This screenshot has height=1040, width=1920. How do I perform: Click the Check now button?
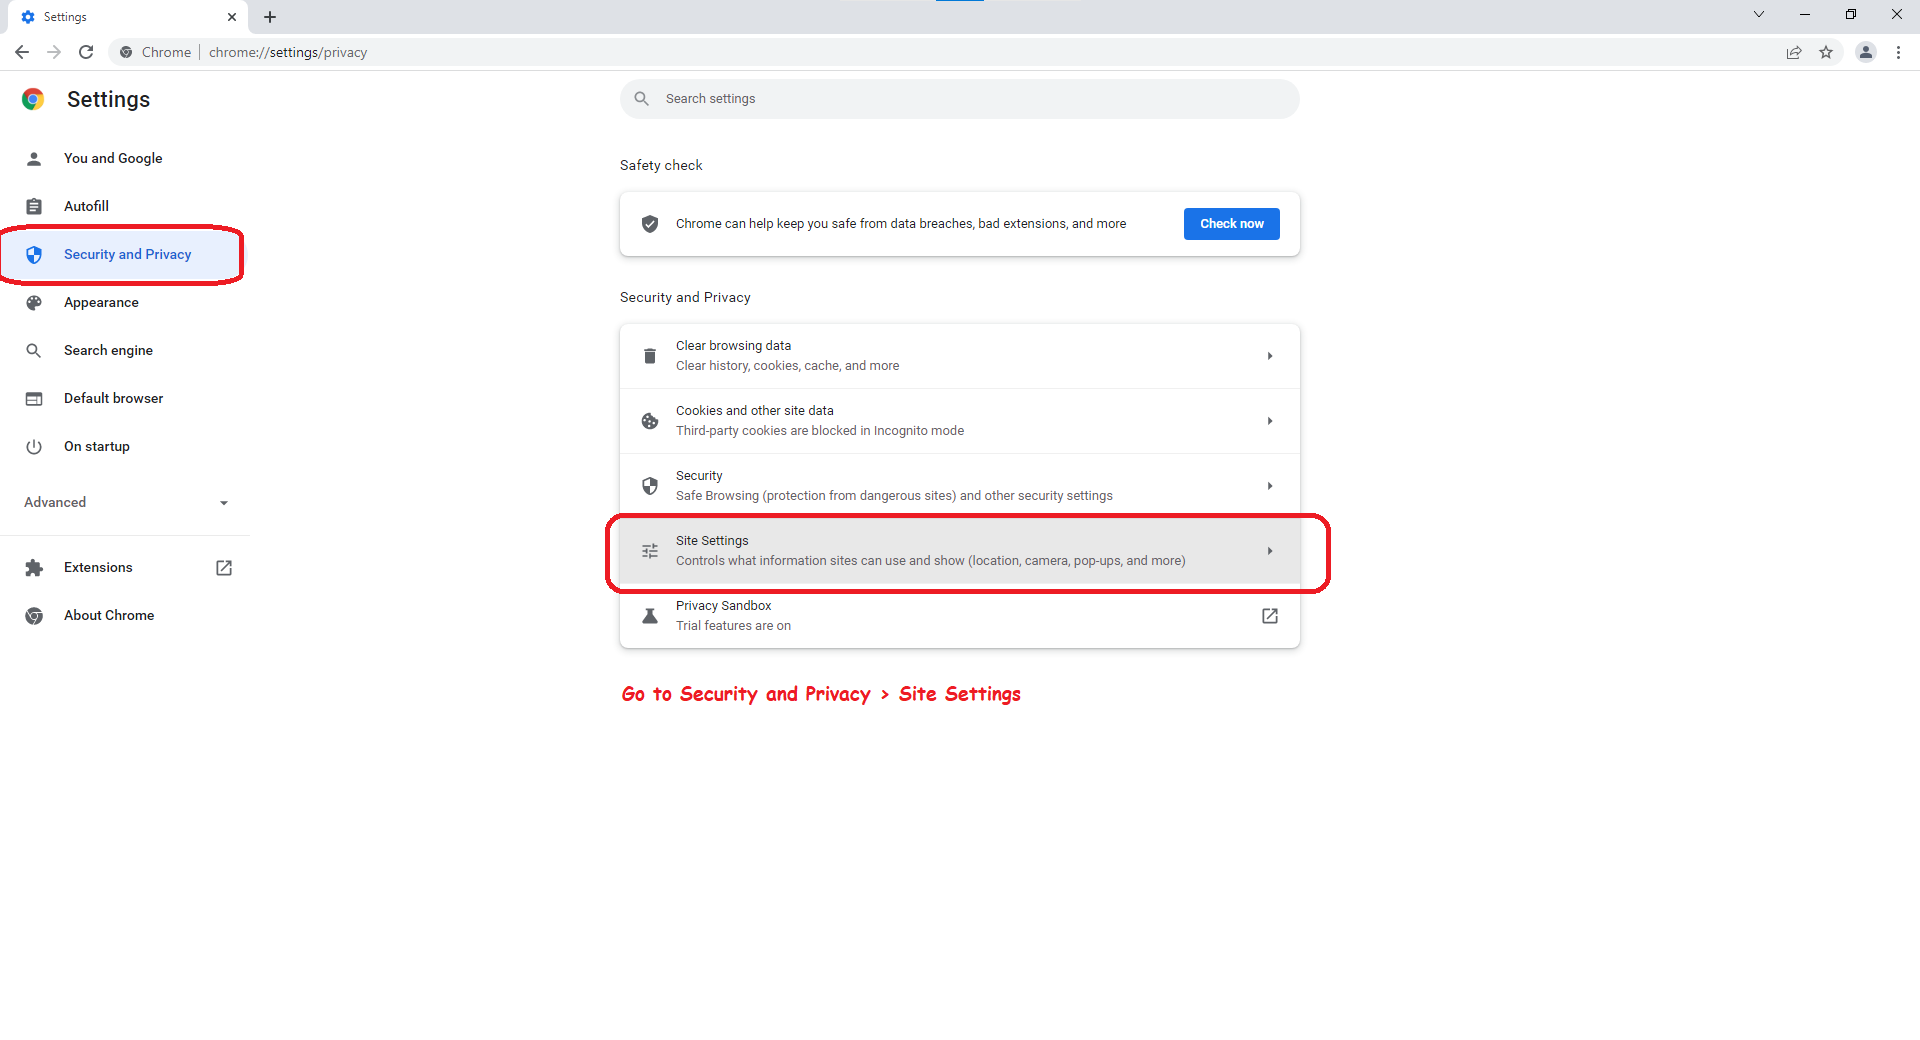click(1231, 223)
